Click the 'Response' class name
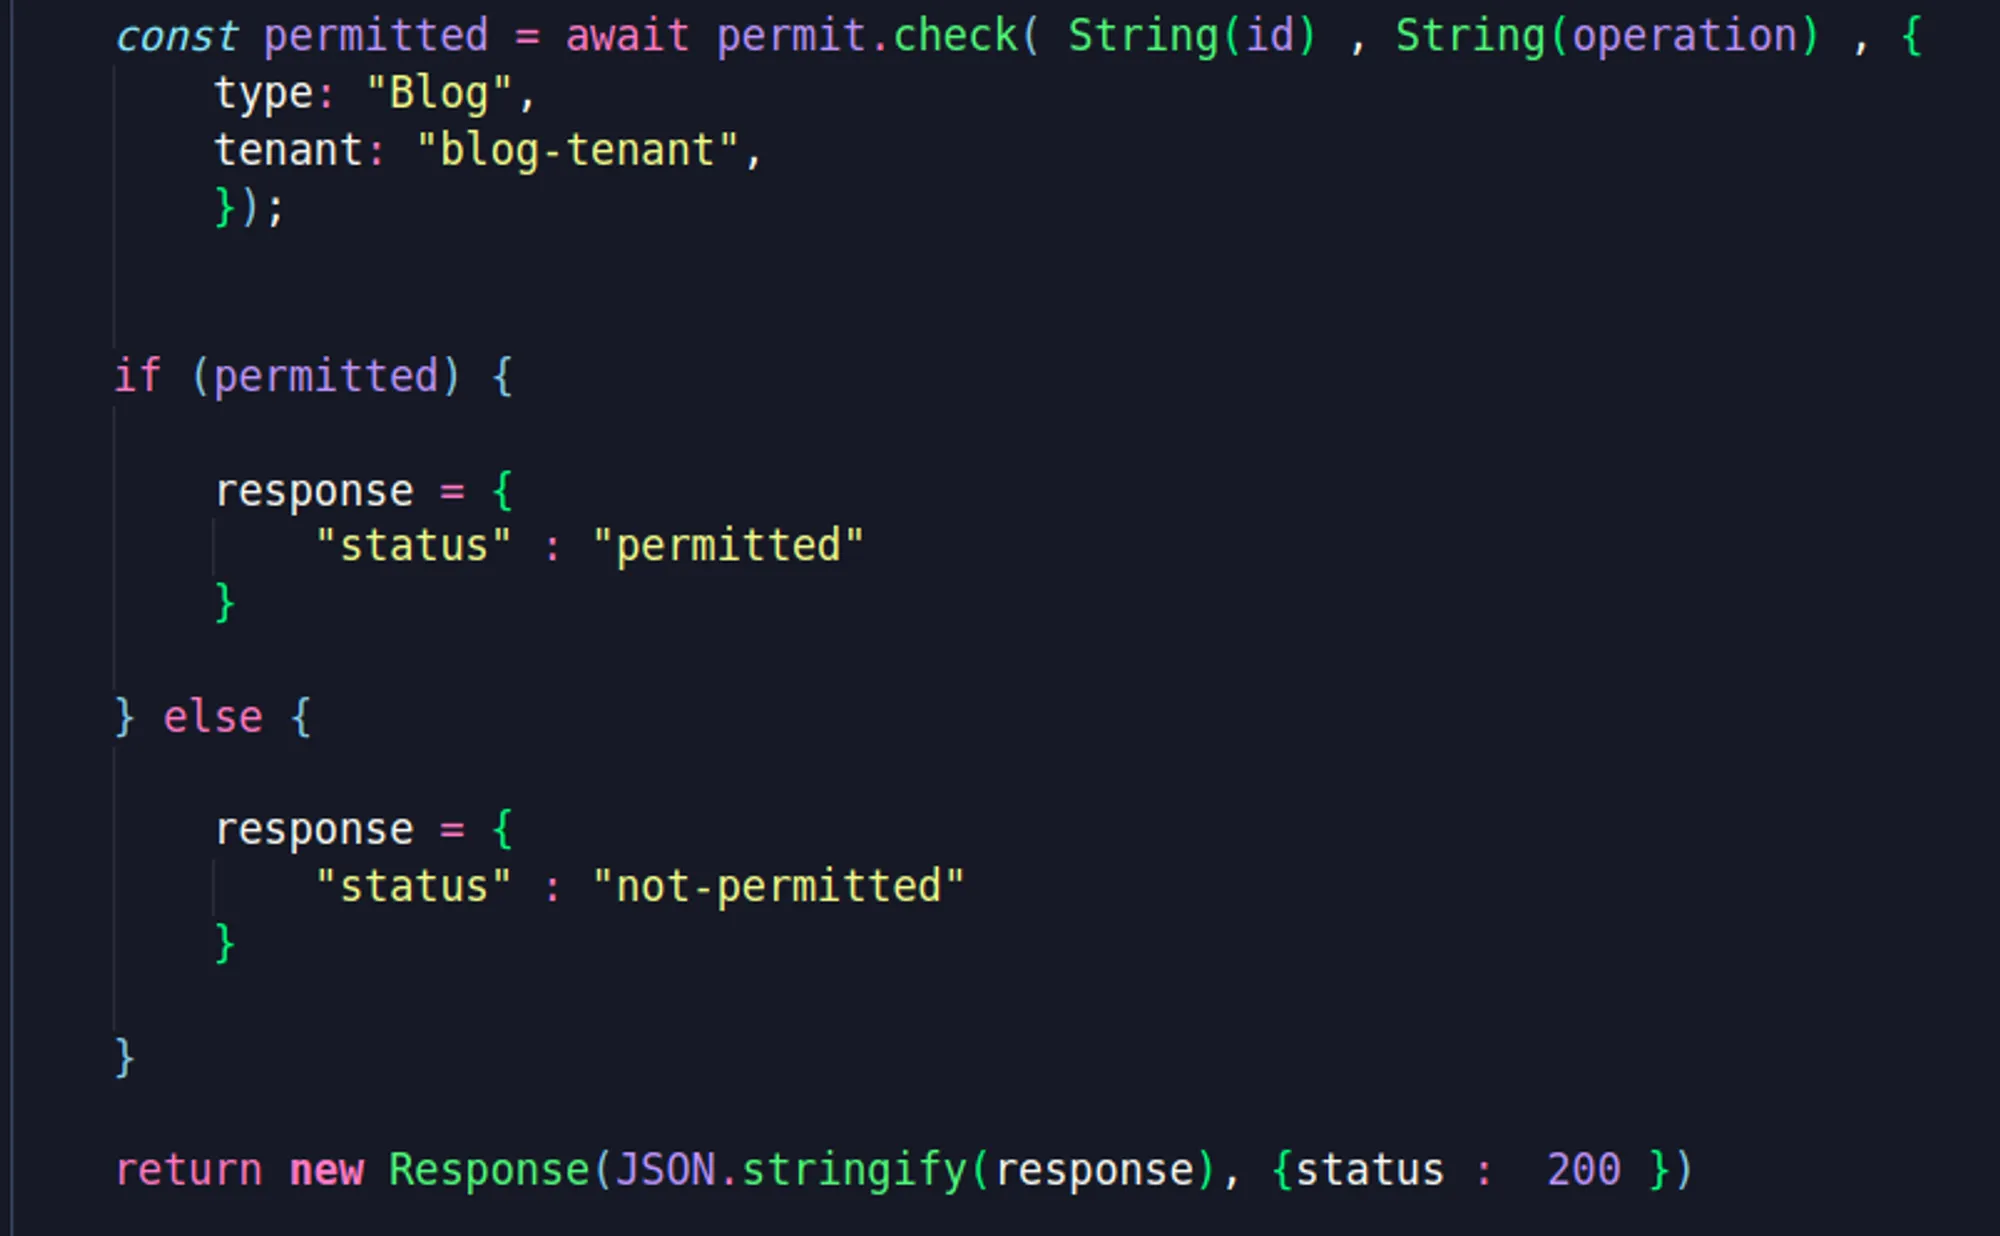The height and width of the screenshot is (1236, 2000). click(x=489, y=1170)
